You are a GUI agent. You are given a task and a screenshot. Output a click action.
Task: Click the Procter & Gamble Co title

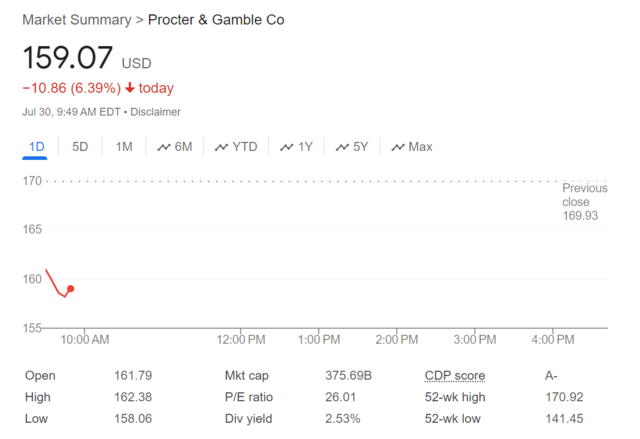click(216, 20)
